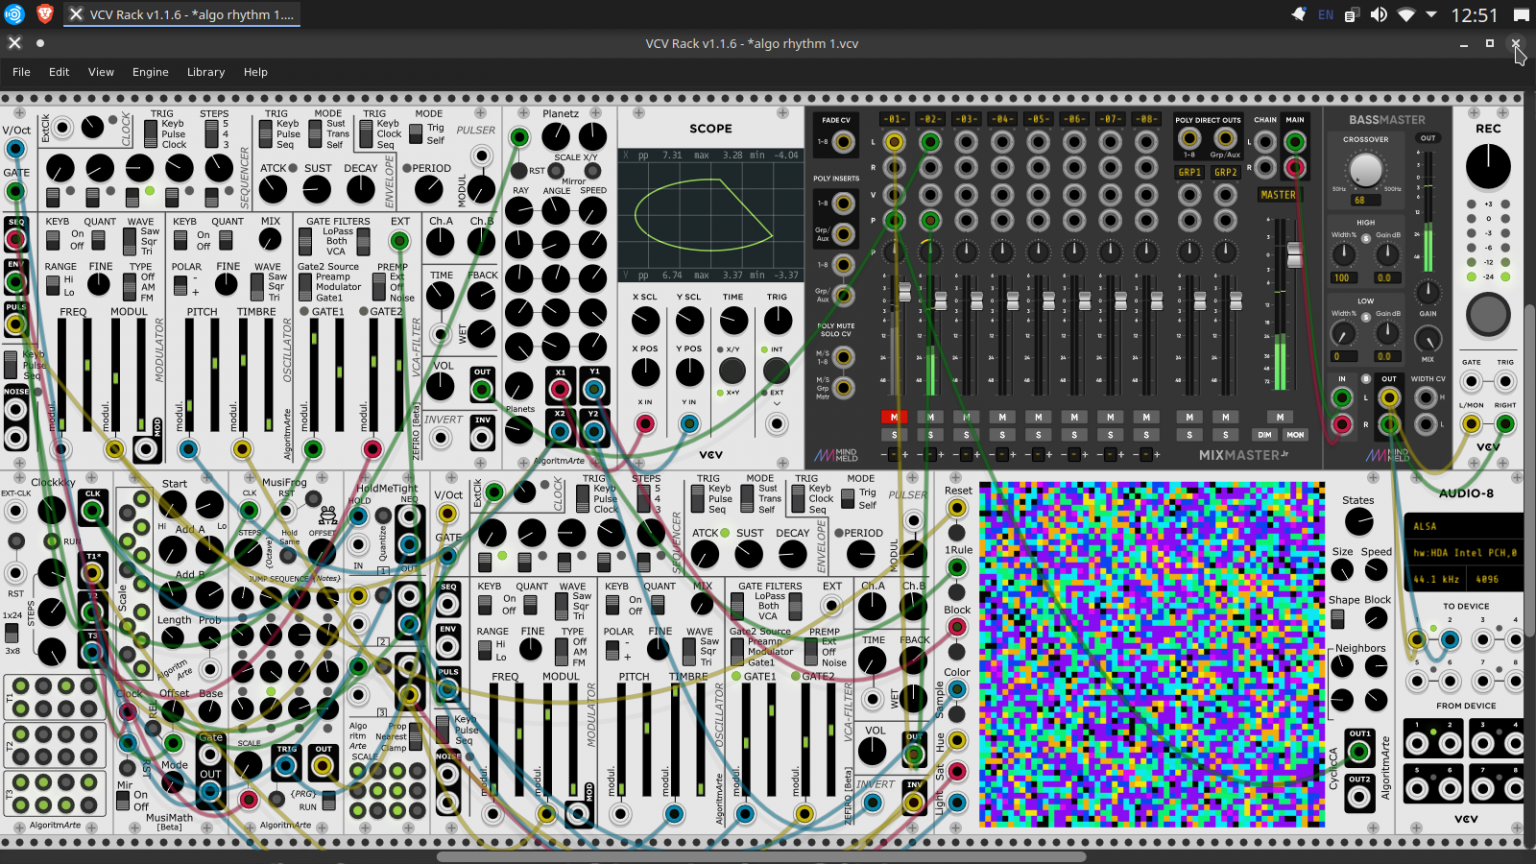Click Audio-8's TO DEVICE input 1 jack
The width and height of the screenshot is (1536, 864).
[x=1417, y=639]
